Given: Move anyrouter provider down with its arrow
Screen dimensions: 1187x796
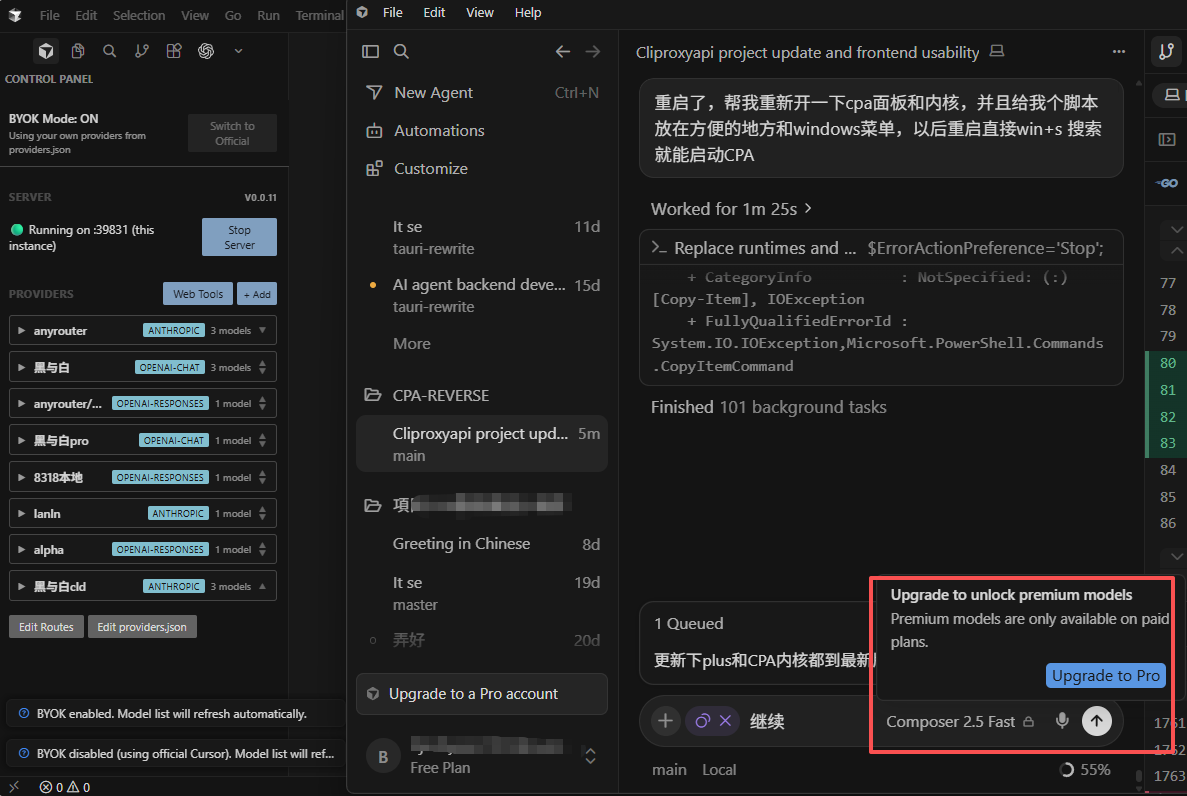Looking at the screenshot, I should [x=262, y=330].
